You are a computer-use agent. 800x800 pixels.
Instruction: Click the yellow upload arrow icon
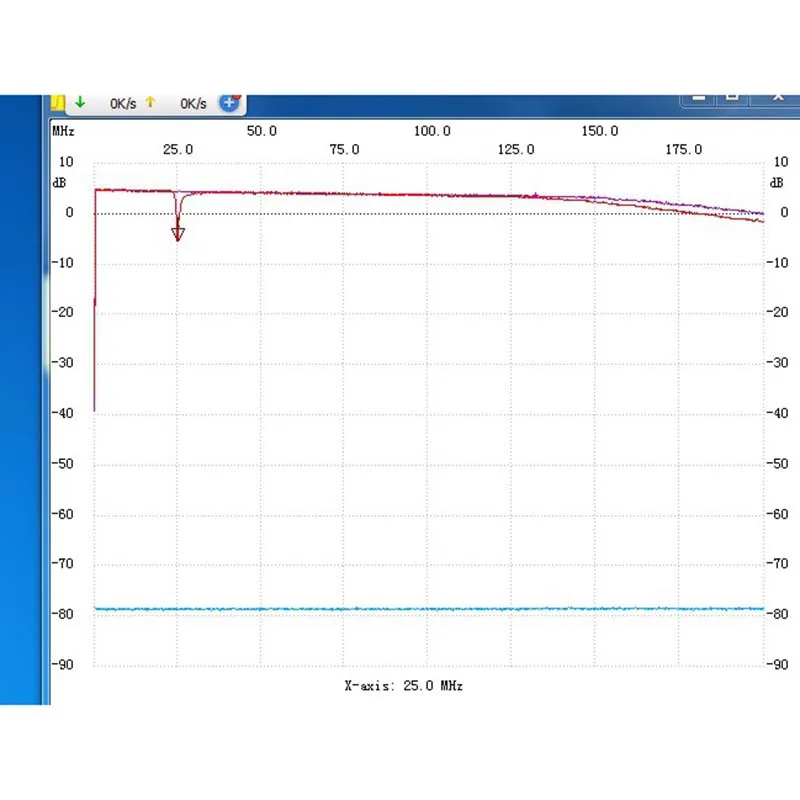pyautogui.click(x=150, y=102)
